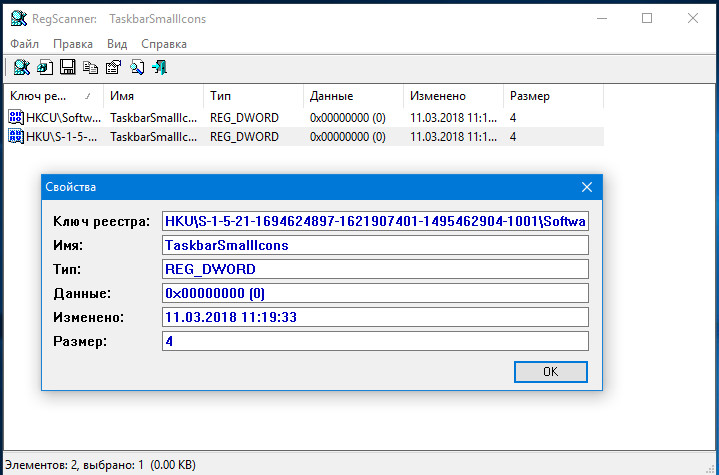Click OK in the Свойства dialog
This screenshot has width=719, height=475.
point(551,372)
